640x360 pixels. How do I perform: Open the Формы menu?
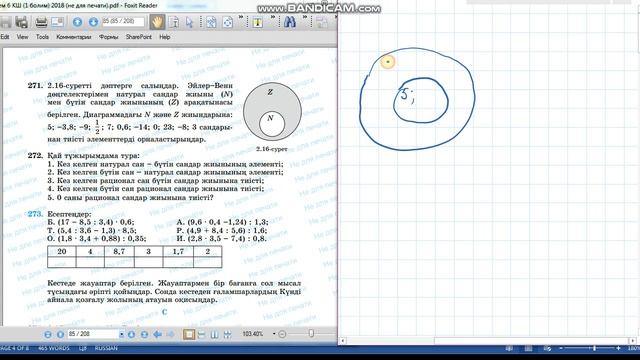[x=109, y=37]
